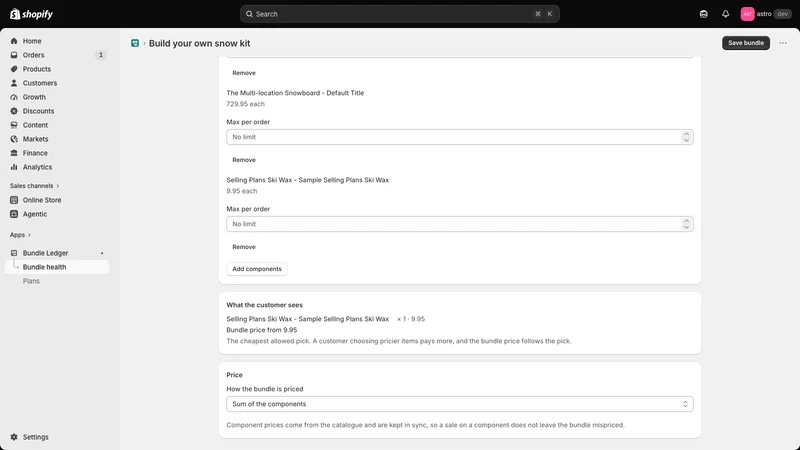Click the Shopify logo
The width and height of the screenshot is (800, 450).
[31, 14]
